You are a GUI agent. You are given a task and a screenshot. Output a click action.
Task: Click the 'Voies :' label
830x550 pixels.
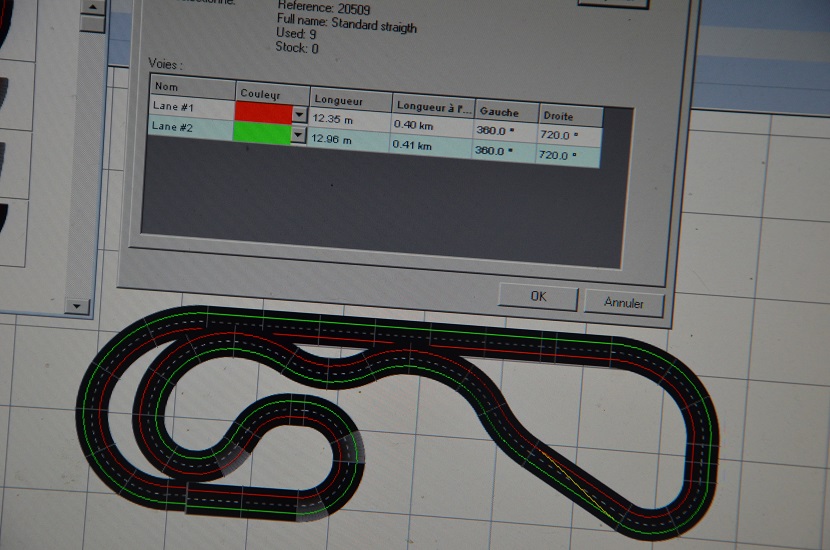(165, 65)
